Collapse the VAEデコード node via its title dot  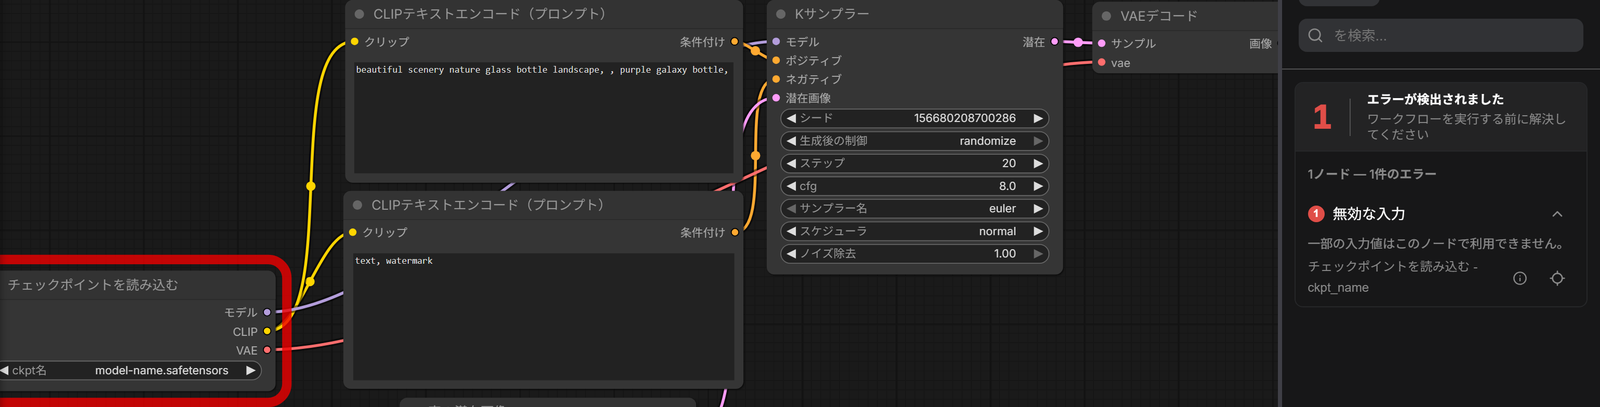coord(1106,16)
